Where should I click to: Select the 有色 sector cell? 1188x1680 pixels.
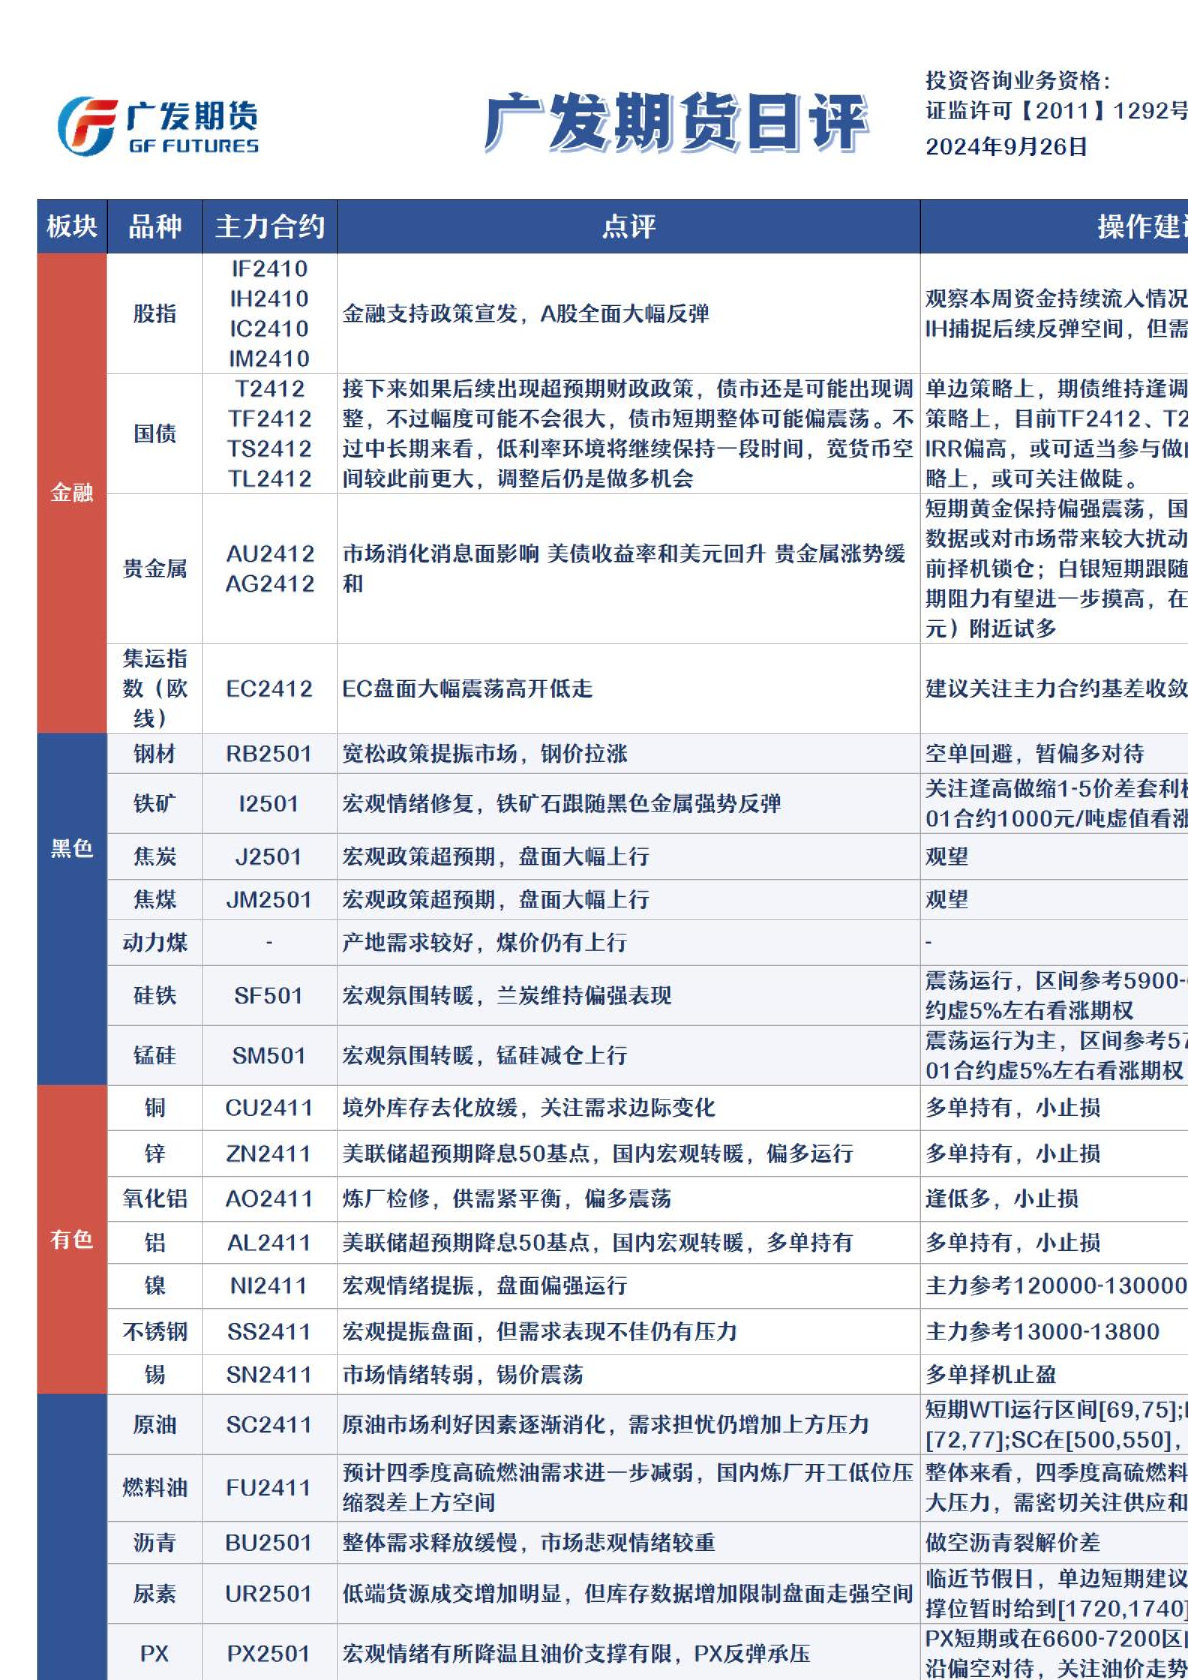pos(72,1240)
